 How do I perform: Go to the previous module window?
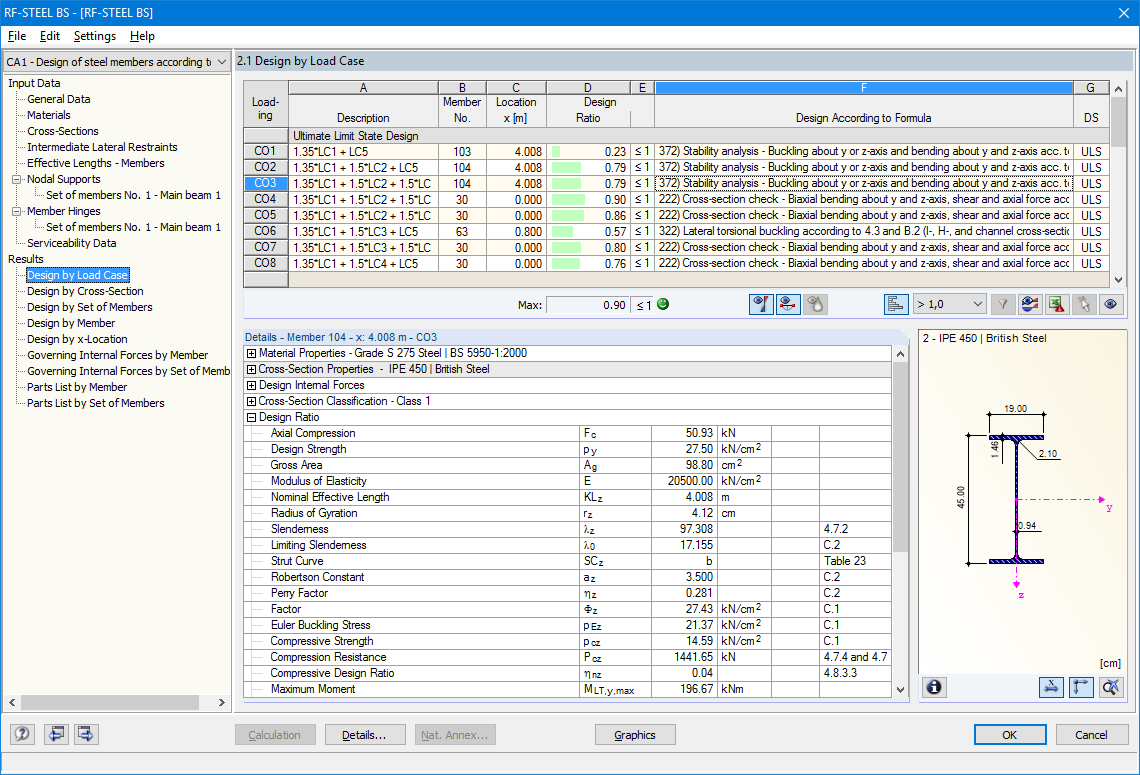[56, 734]
